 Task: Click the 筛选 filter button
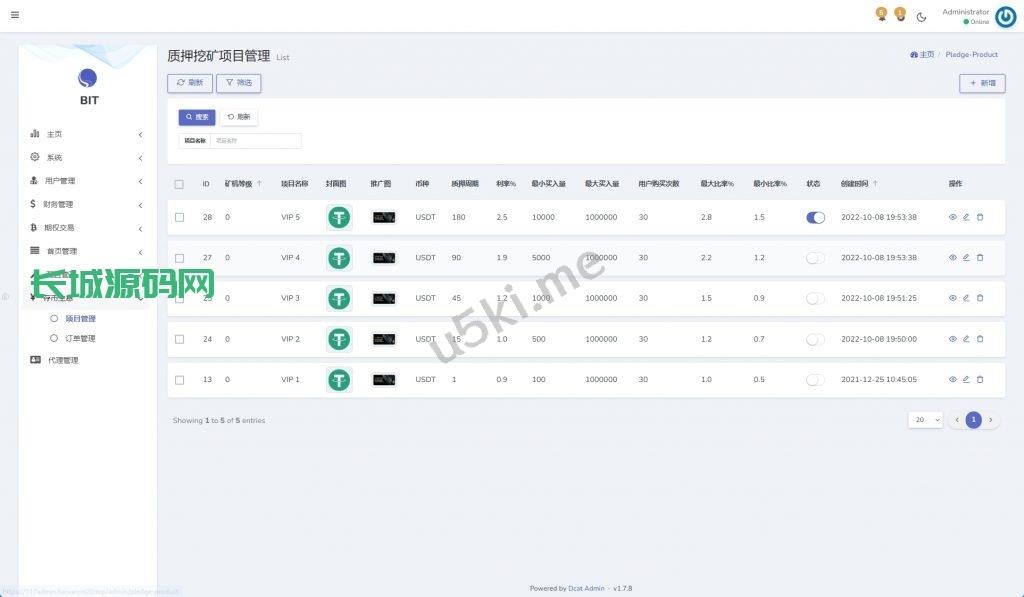coord(238,83)
